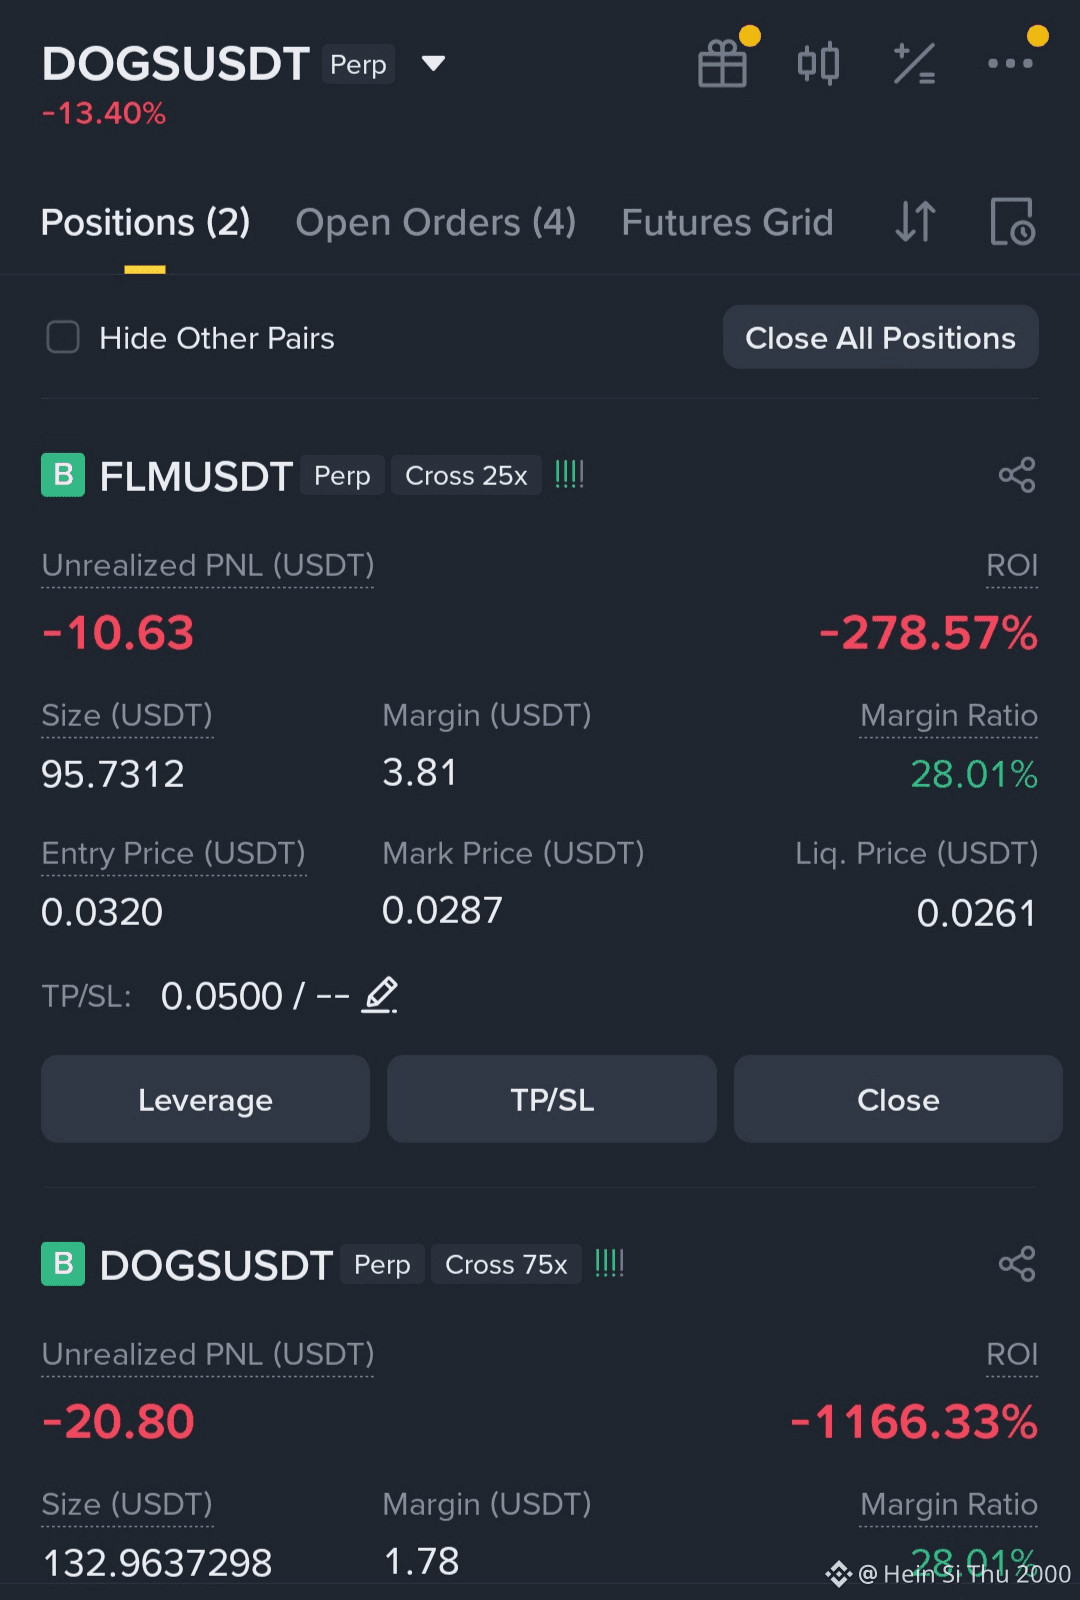The width and height of the screenshot is (1080, 1600).
Task: Click Close All Positions button
Action: click(x=881, y=338)
